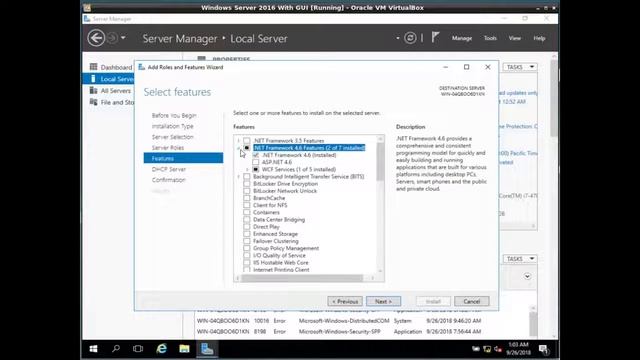Select the Dashboard icon in the sidebar

click(93, 67)
